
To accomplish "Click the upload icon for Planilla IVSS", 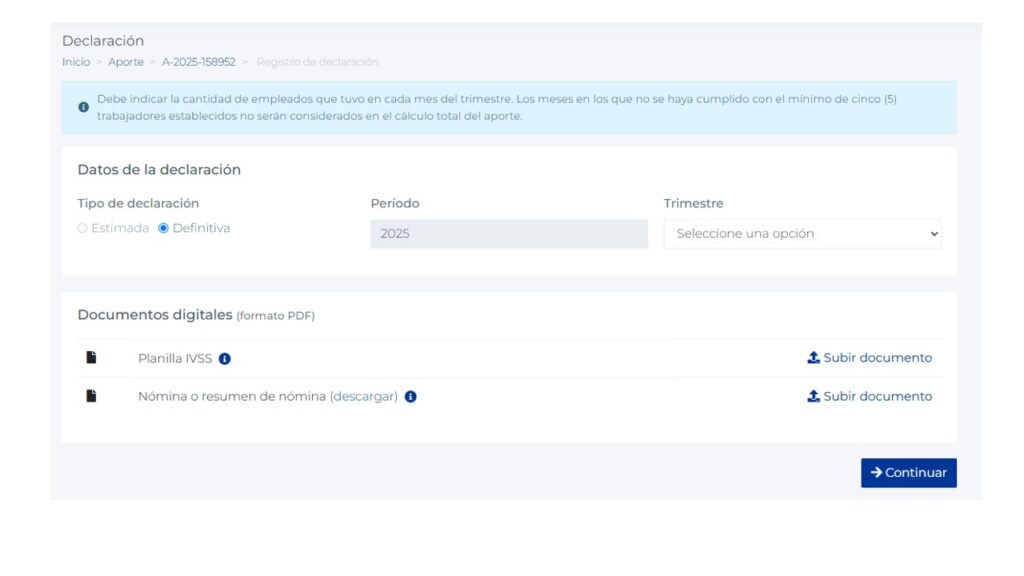I will click(x=814, y=357).
